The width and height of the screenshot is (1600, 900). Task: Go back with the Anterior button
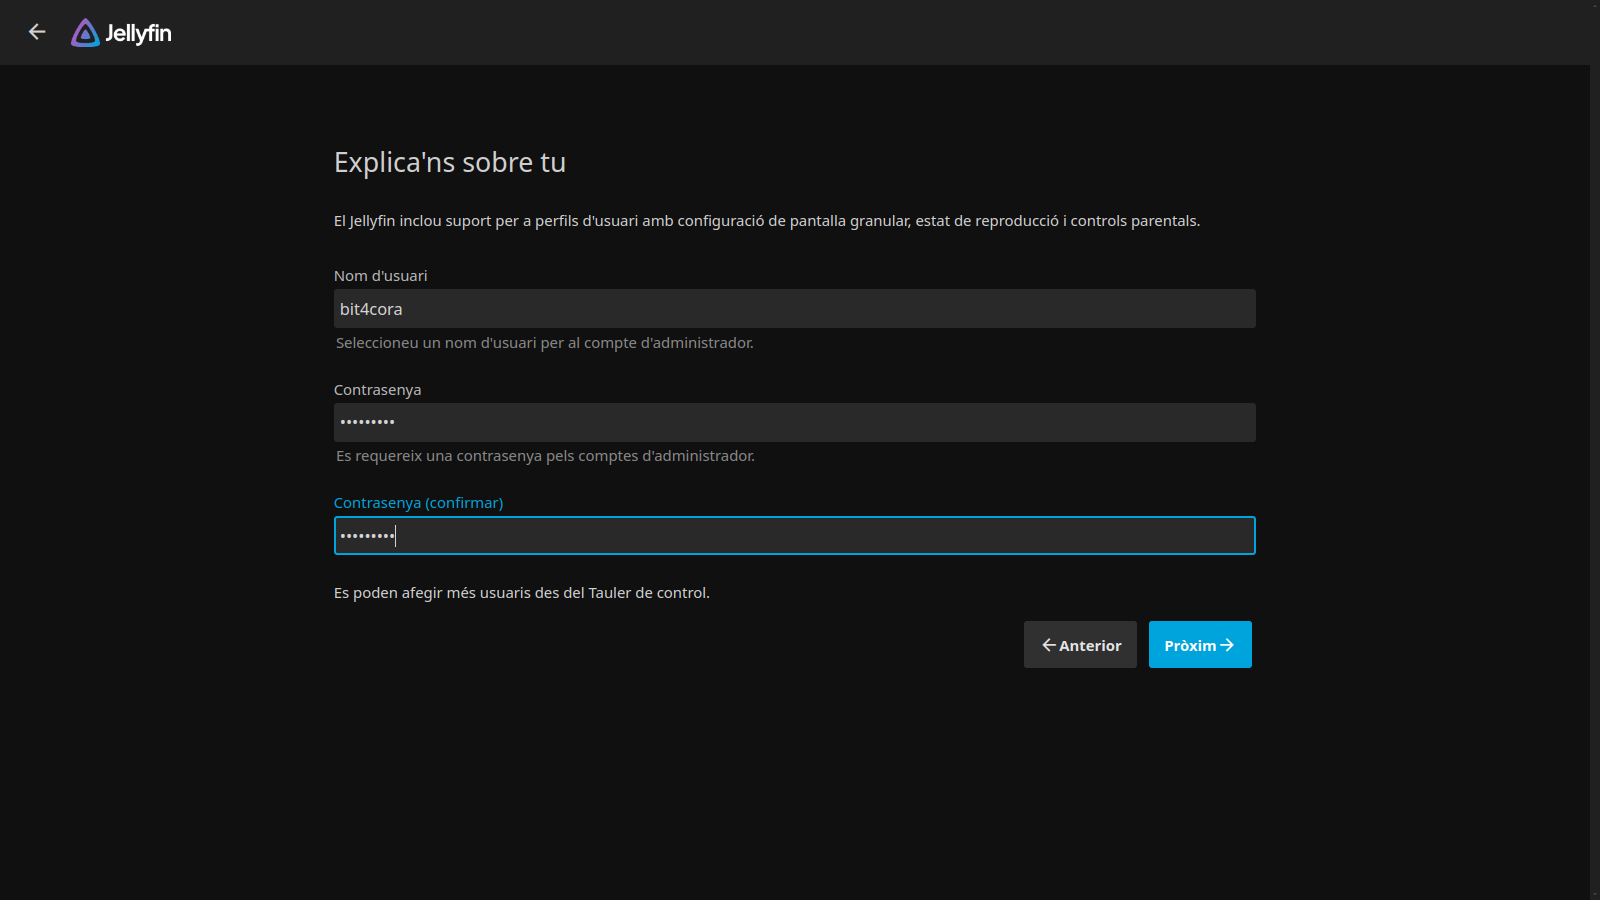click(1080, 645)
